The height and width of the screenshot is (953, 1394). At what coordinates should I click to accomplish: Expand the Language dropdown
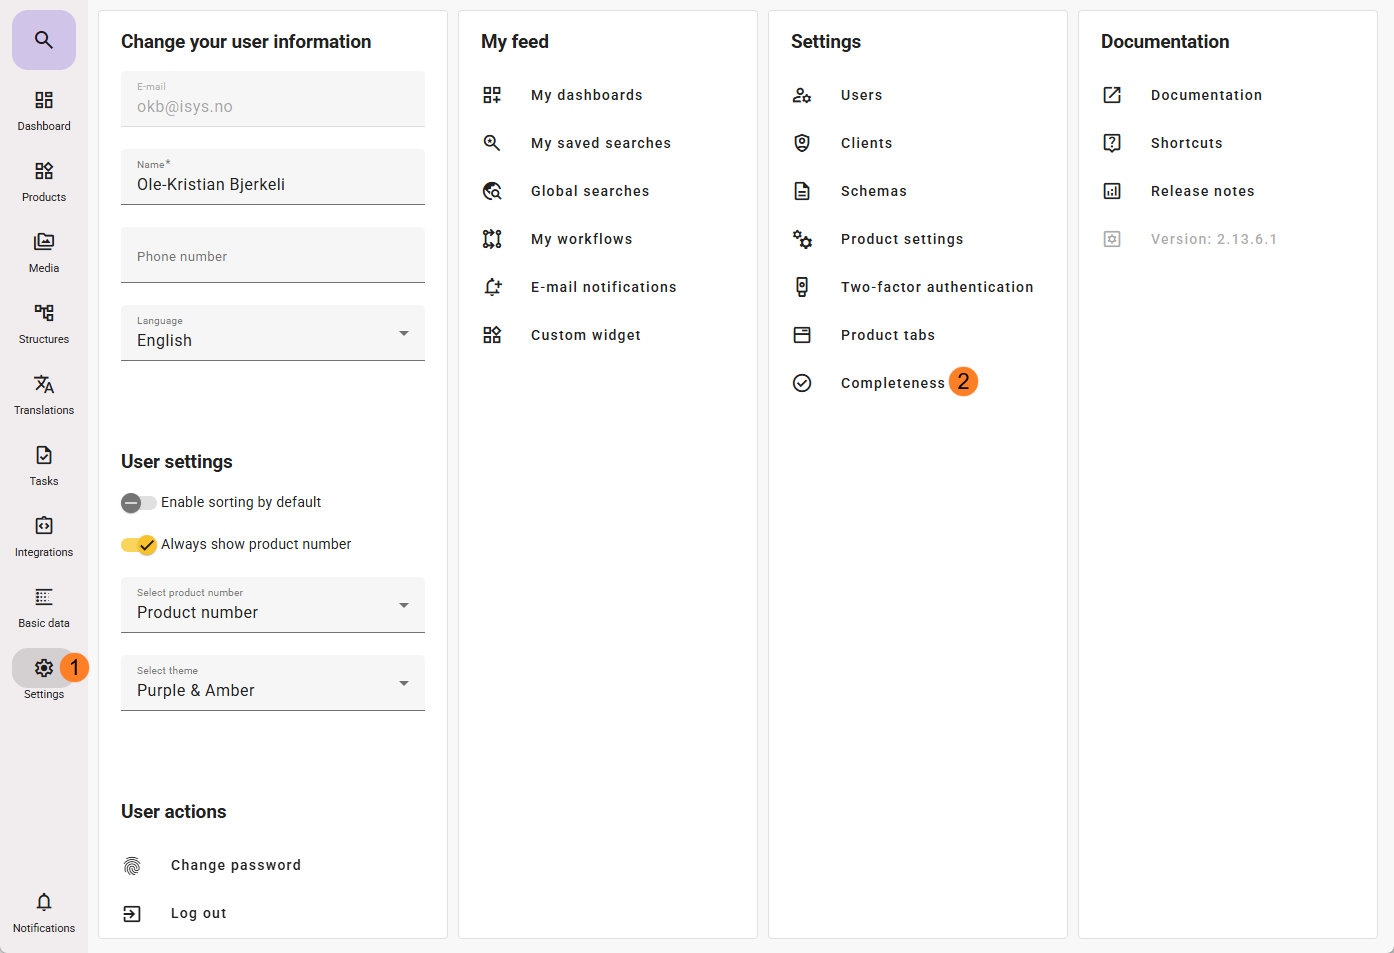click(272, 333)
